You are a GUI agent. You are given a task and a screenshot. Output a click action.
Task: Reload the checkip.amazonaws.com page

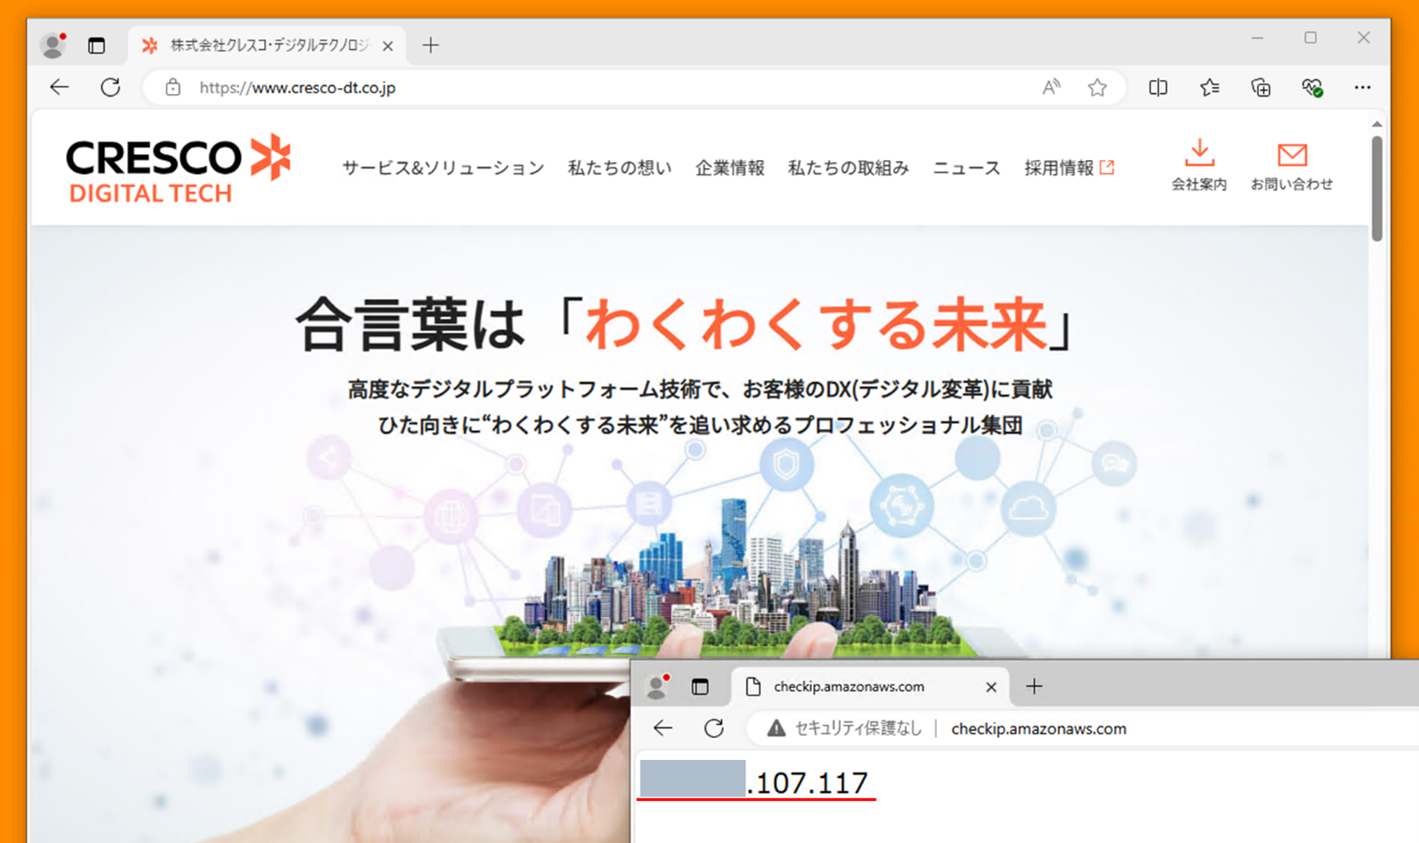[x=713, y=728]
